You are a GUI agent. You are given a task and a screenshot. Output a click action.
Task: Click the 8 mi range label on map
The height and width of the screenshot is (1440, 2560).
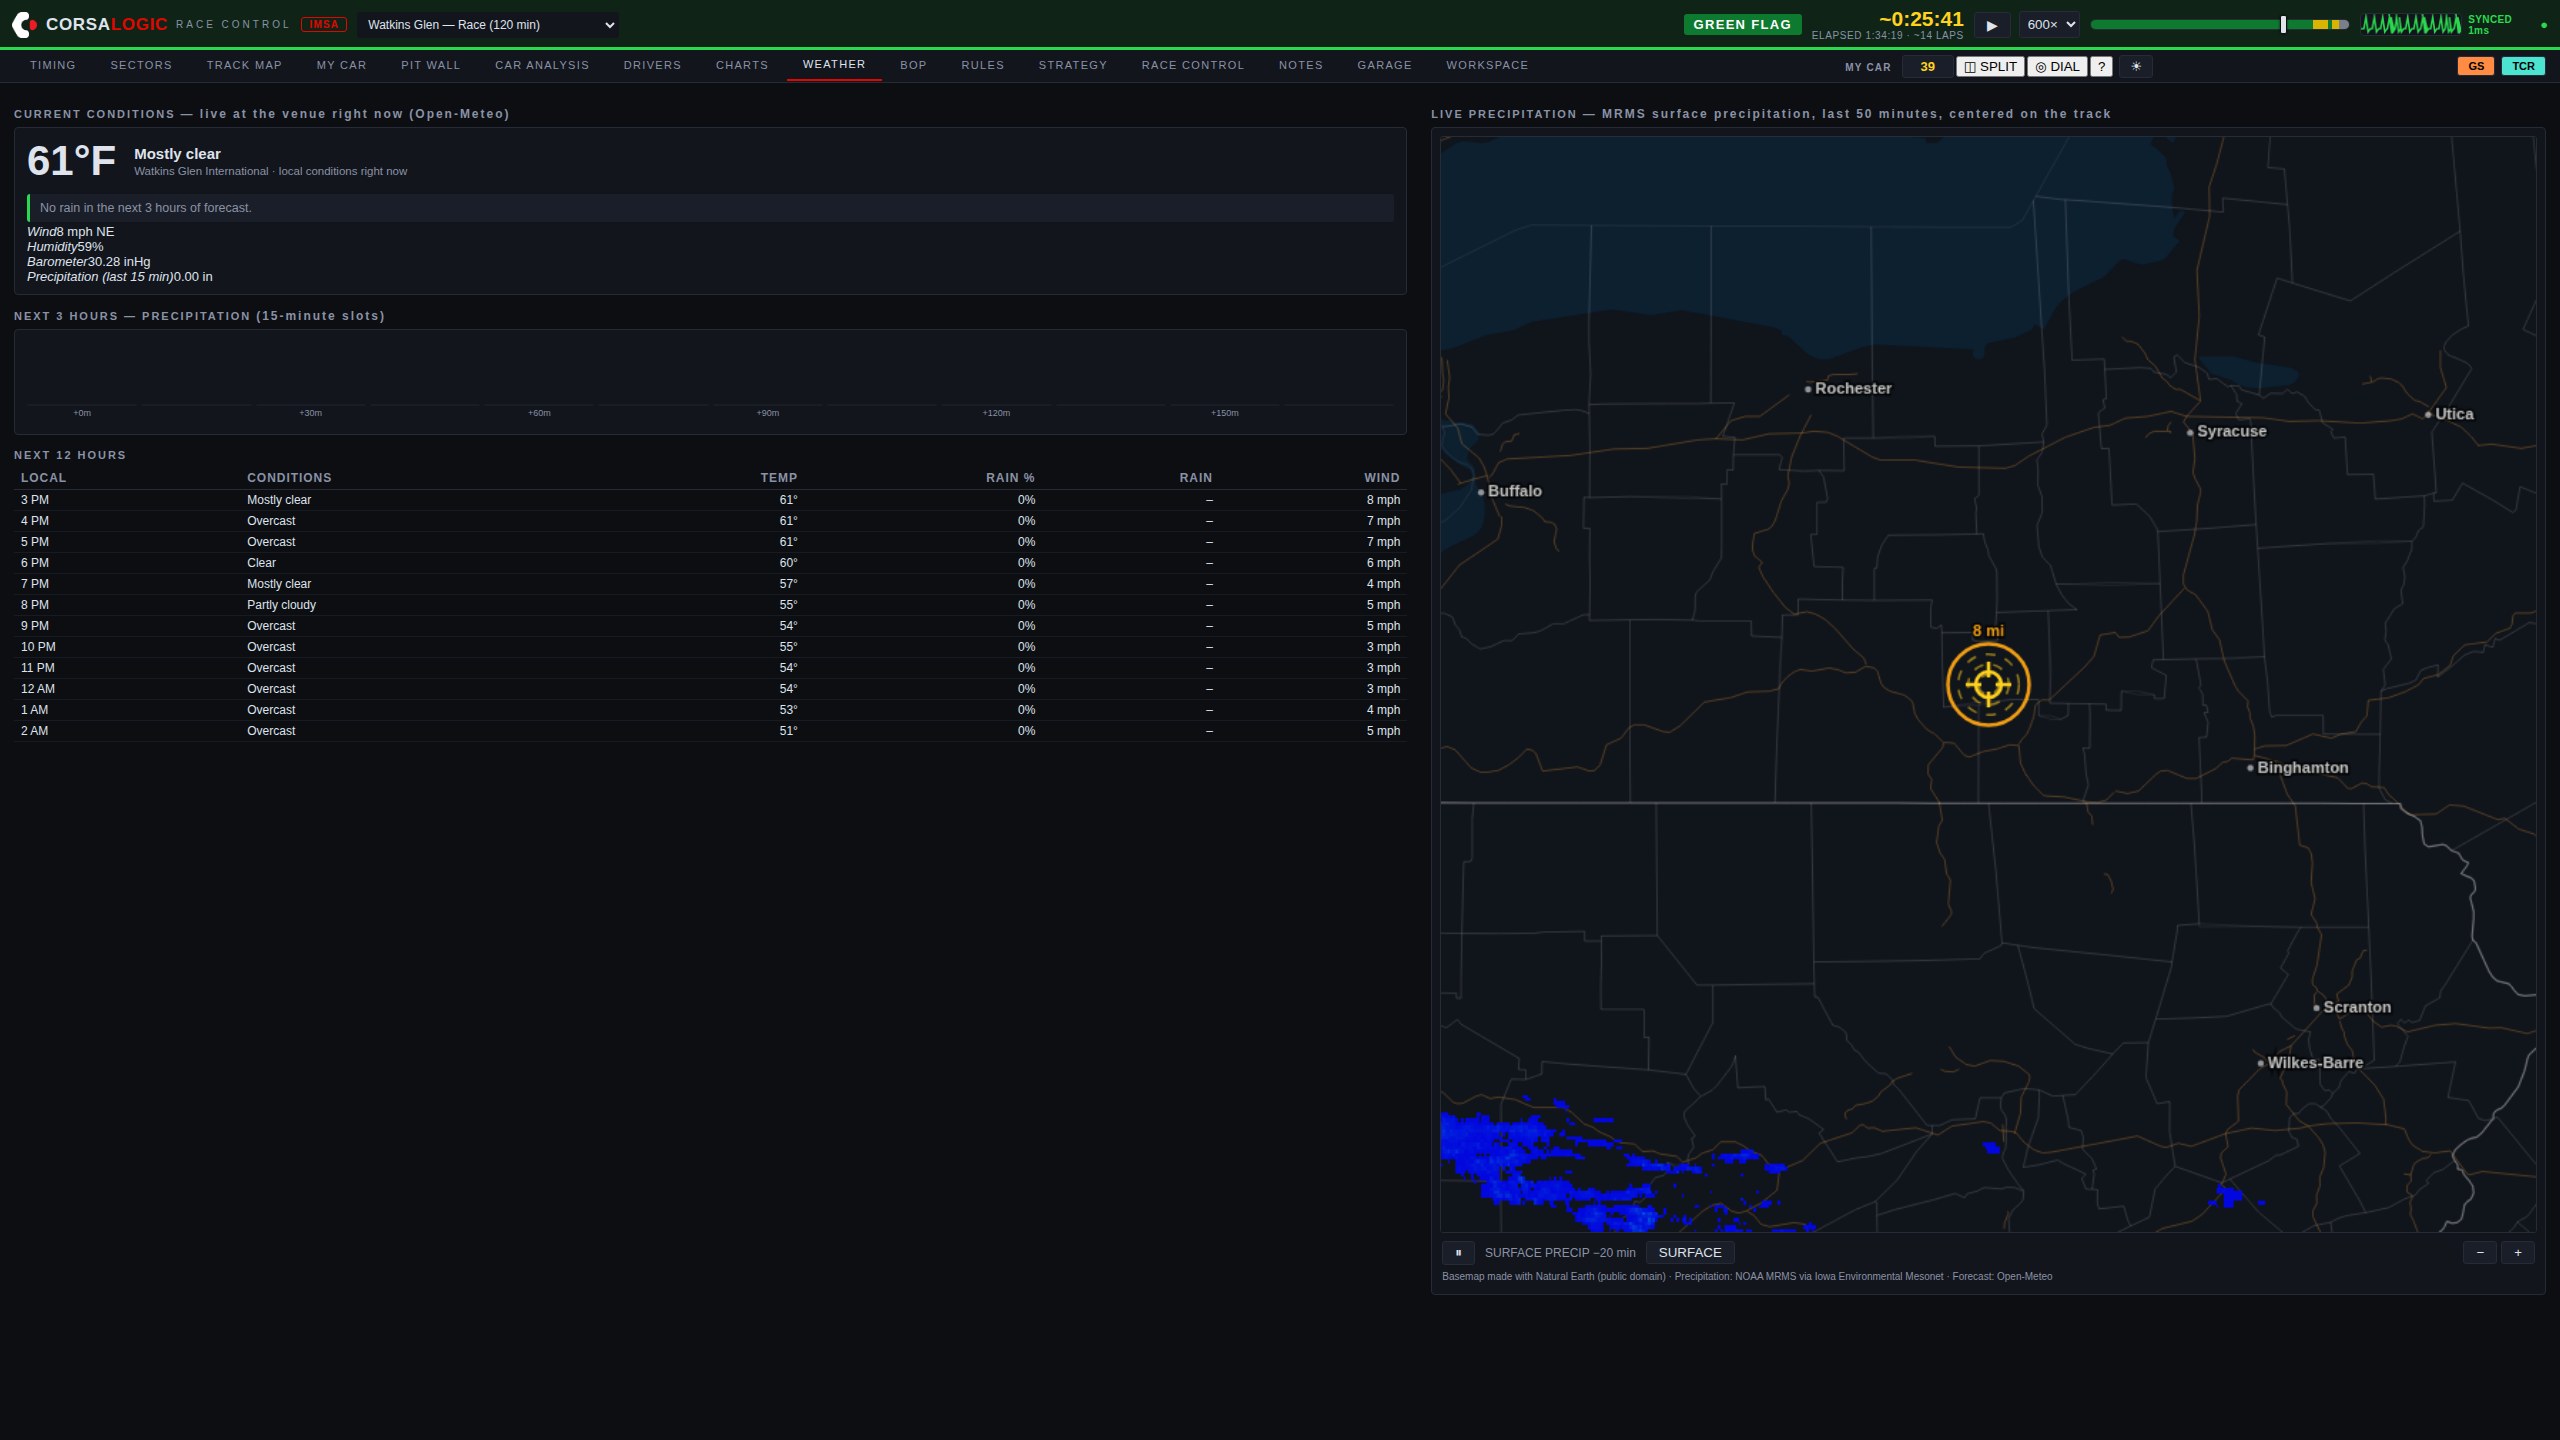tap(1988, 631)
